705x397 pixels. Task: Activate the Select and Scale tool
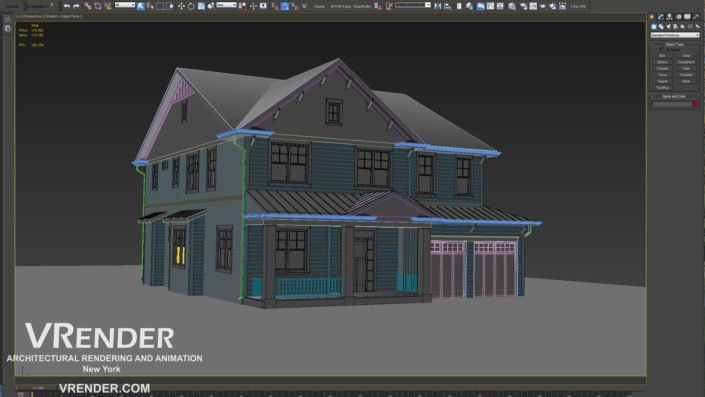(x=201, y=6)
